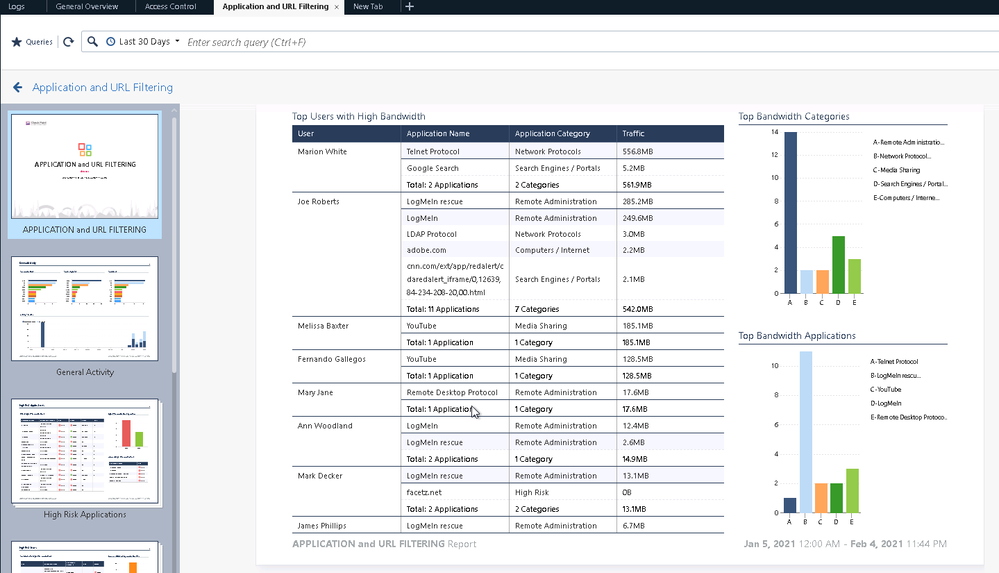Click the E-Remote Desktop Protocol legend entry
Screen dimensions: 999x573
[x=909, y=417]
